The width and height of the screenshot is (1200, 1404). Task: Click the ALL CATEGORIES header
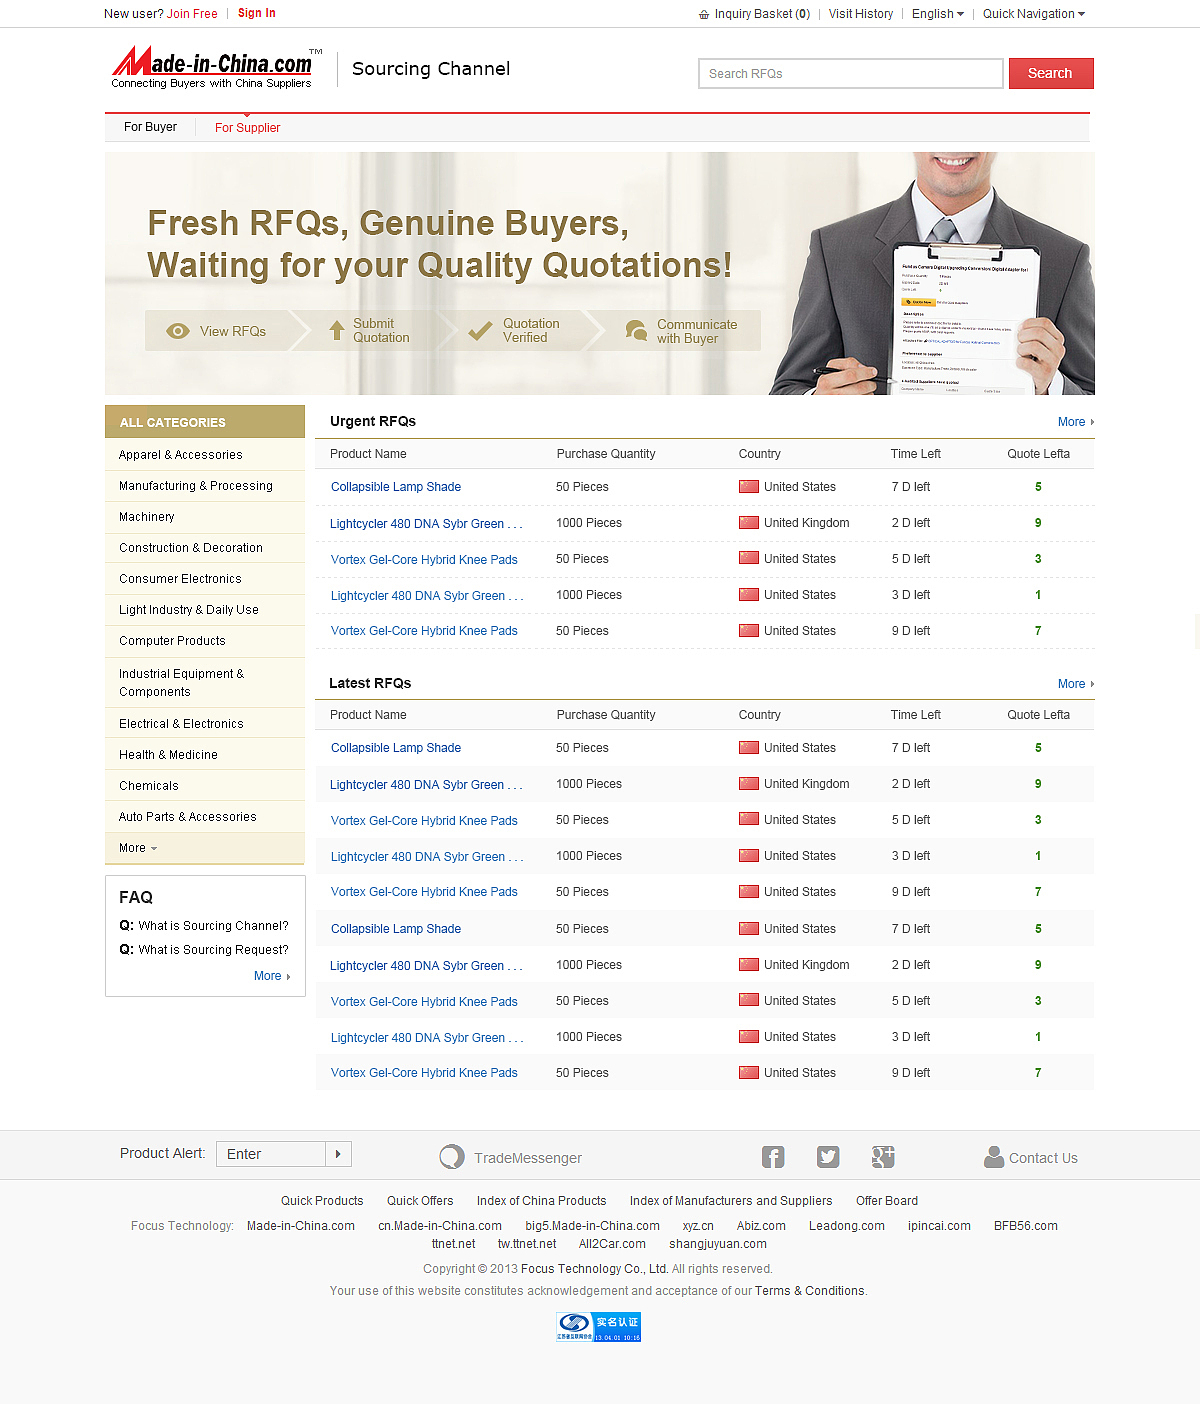tap(205, 422)
